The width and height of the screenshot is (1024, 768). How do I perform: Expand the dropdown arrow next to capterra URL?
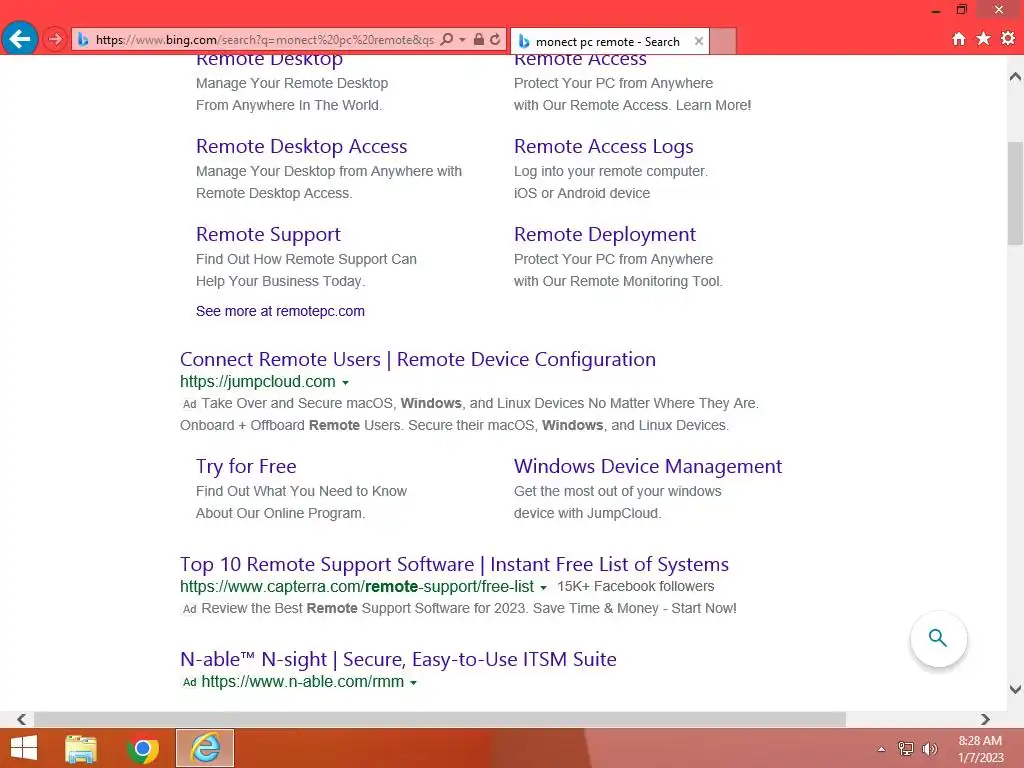(x=543, y=588)
